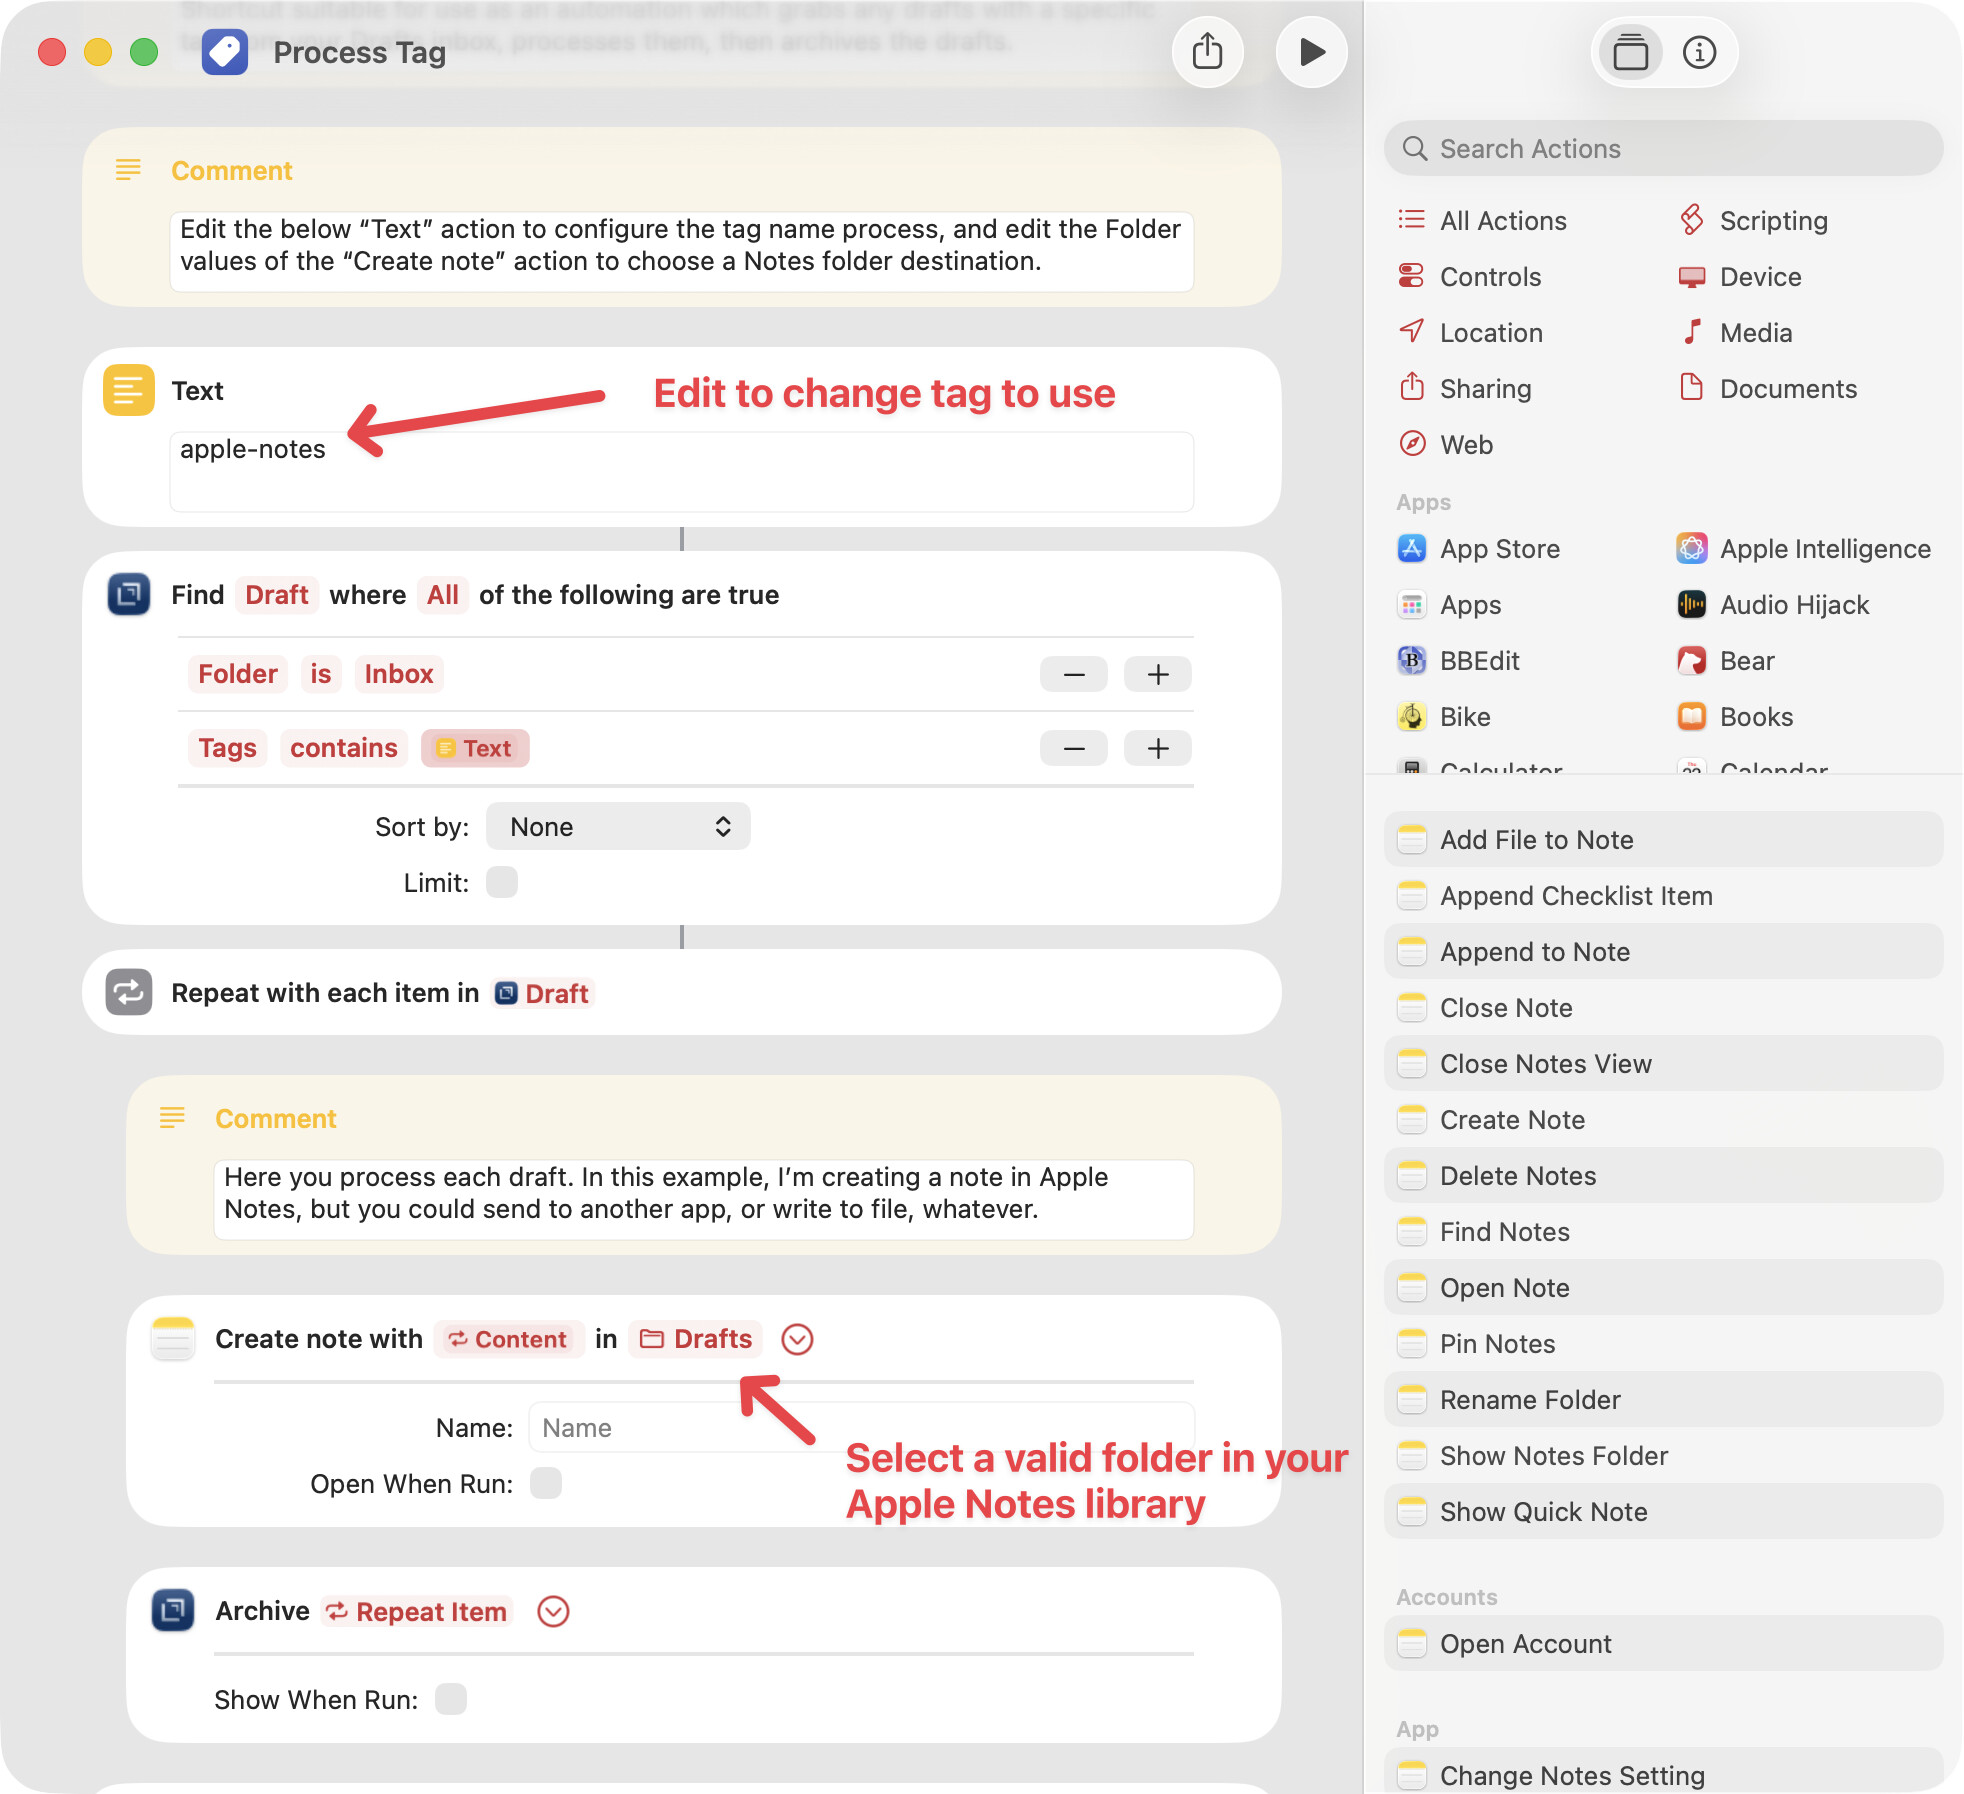
Task: Remove the Folder is Inbox filter
Action: coord(1074,675)
